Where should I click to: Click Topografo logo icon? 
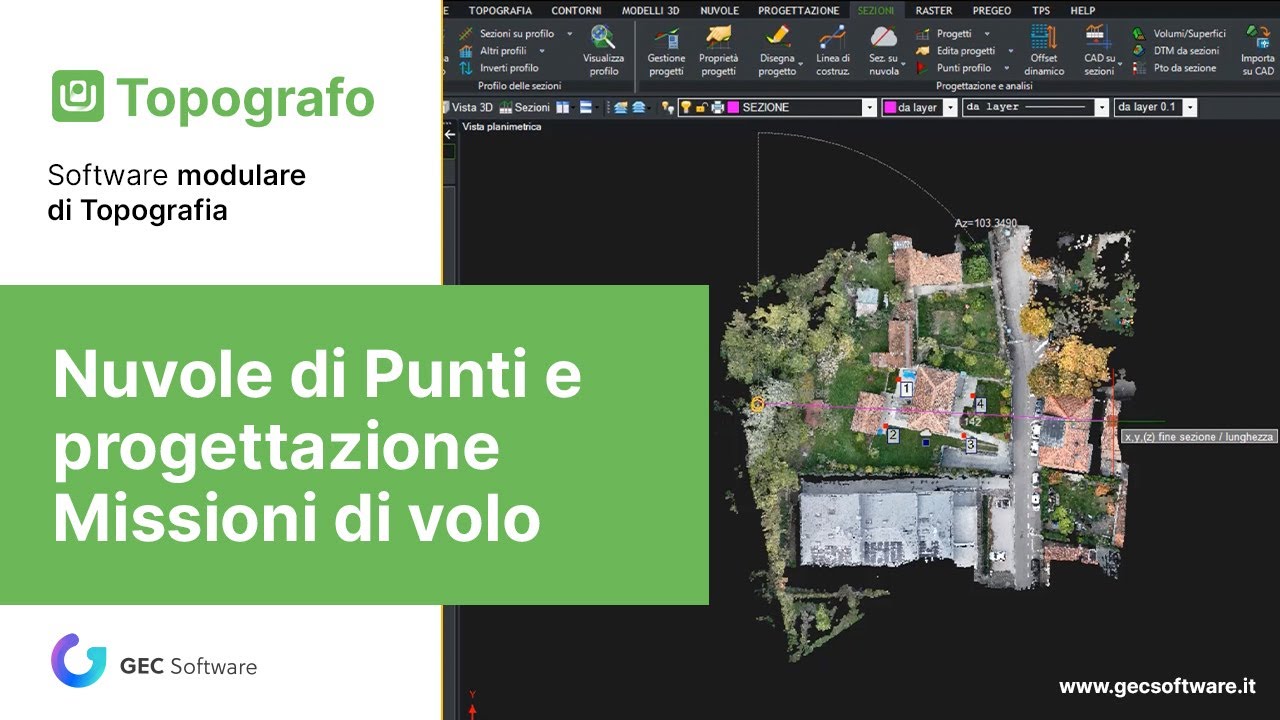point(77,96)
